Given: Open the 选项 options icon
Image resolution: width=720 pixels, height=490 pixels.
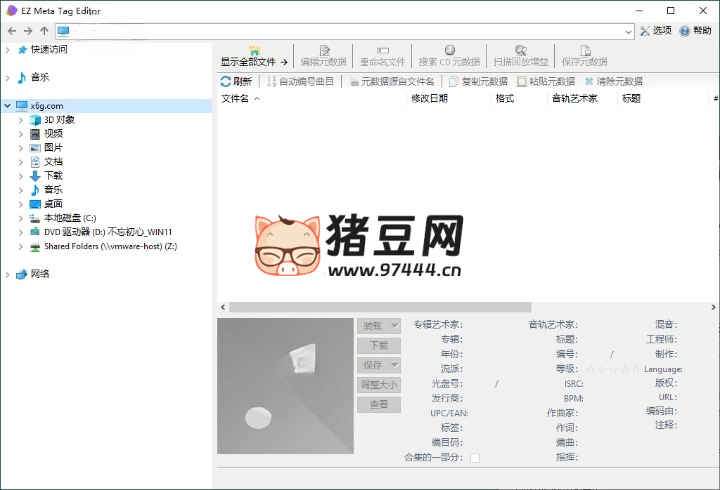Looking at the screenshot, I should 645,31.
